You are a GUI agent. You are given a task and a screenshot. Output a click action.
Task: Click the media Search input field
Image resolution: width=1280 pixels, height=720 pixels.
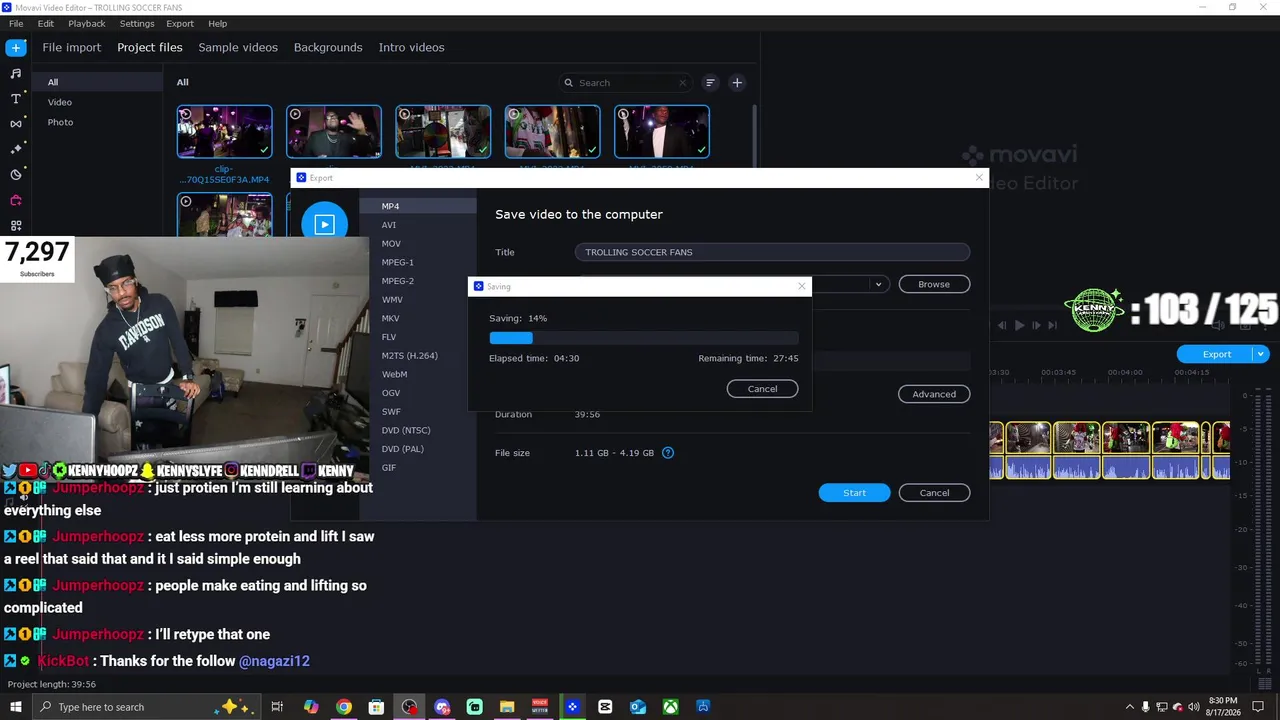pos(625,83)
